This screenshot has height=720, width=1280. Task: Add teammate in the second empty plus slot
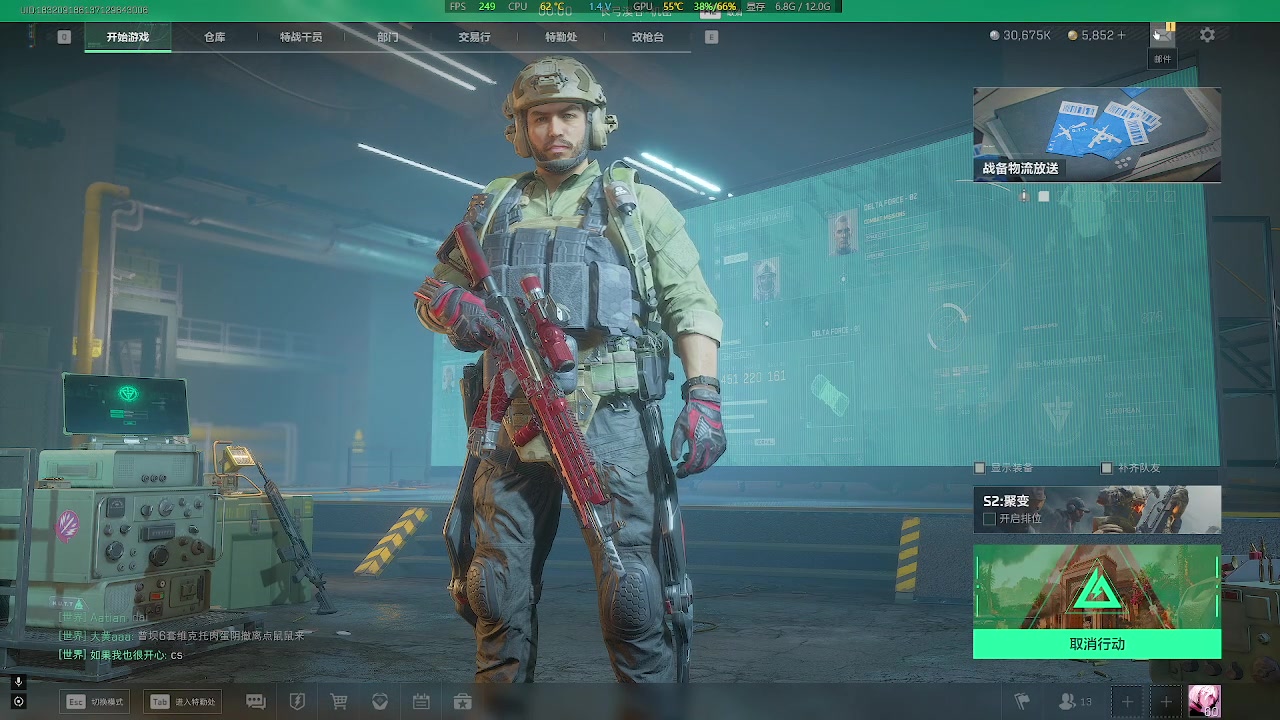point(1165,702)
